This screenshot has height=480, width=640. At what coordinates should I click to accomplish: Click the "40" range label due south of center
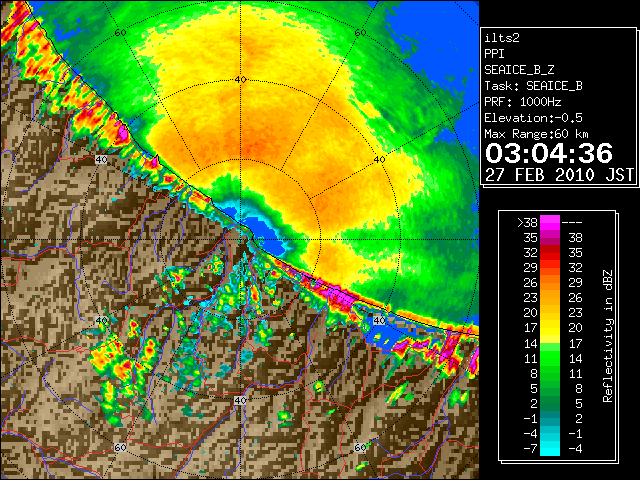[240, 400]
